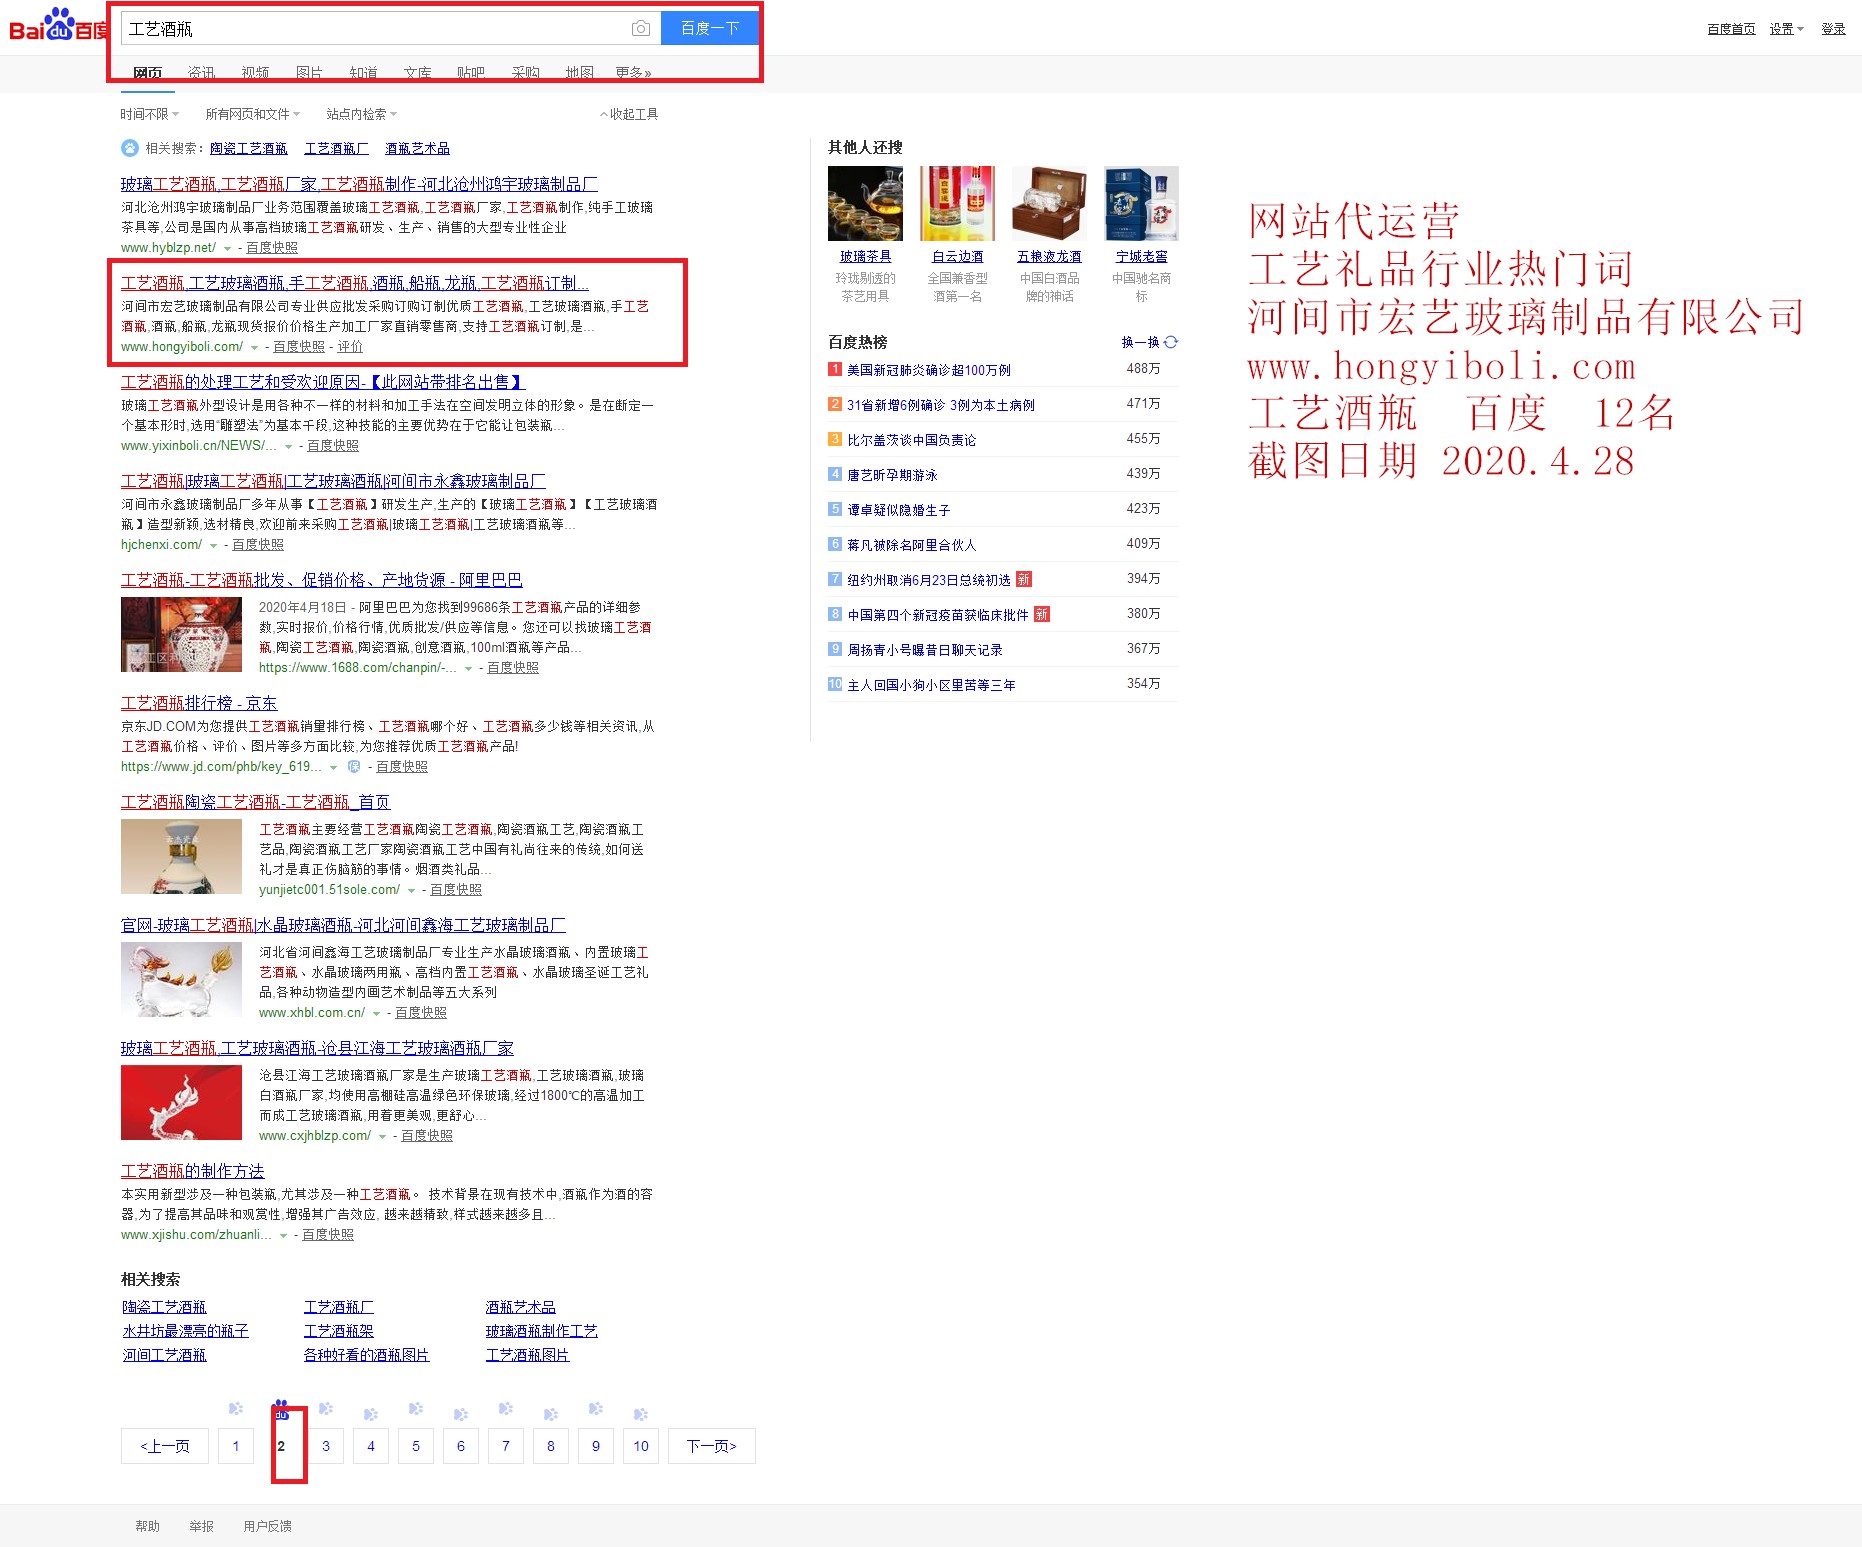Go to results page 1
The width and height of the screenshot is (1862, 1547).
pos(236,1446)
